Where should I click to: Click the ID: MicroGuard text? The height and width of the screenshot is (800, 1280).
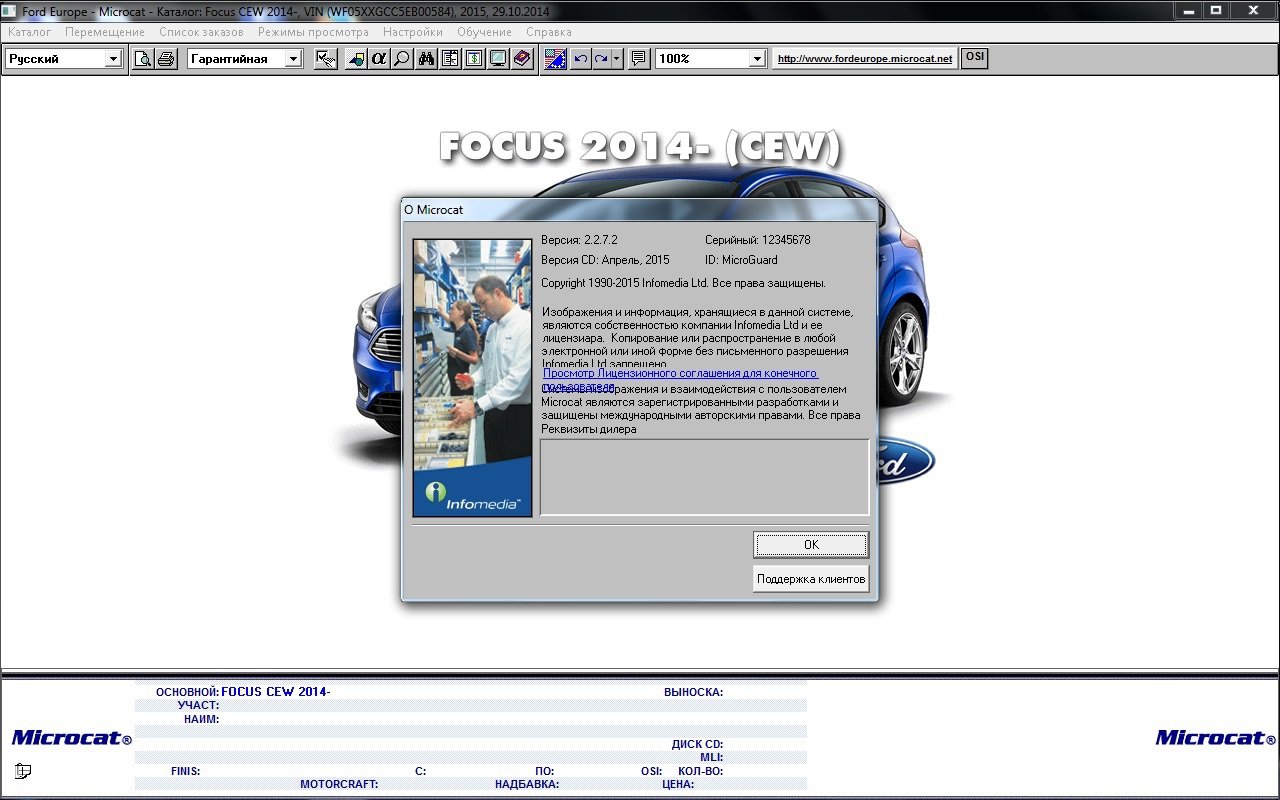click(741, 260)
